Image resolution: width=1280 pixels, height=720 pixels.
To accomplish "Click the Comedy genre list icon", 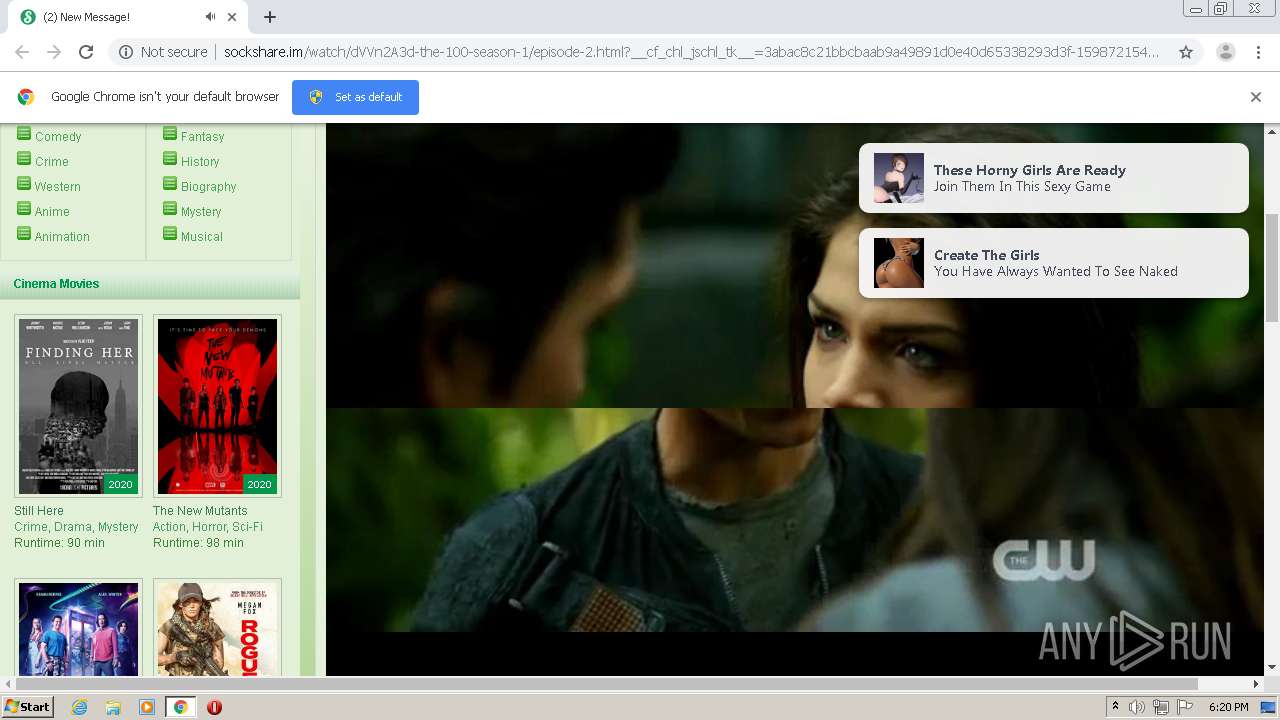I will 24,134.
